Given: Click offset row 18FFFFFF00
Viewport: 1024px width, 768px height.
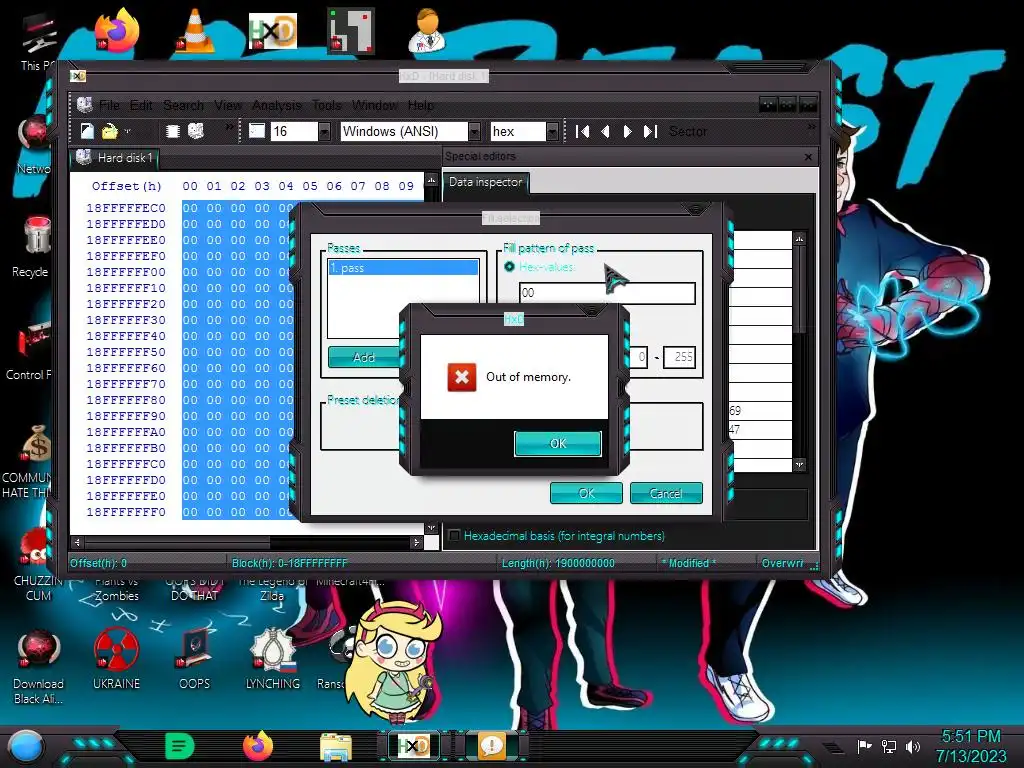Looking at the screenshot, I should click(x=126, y=272).
